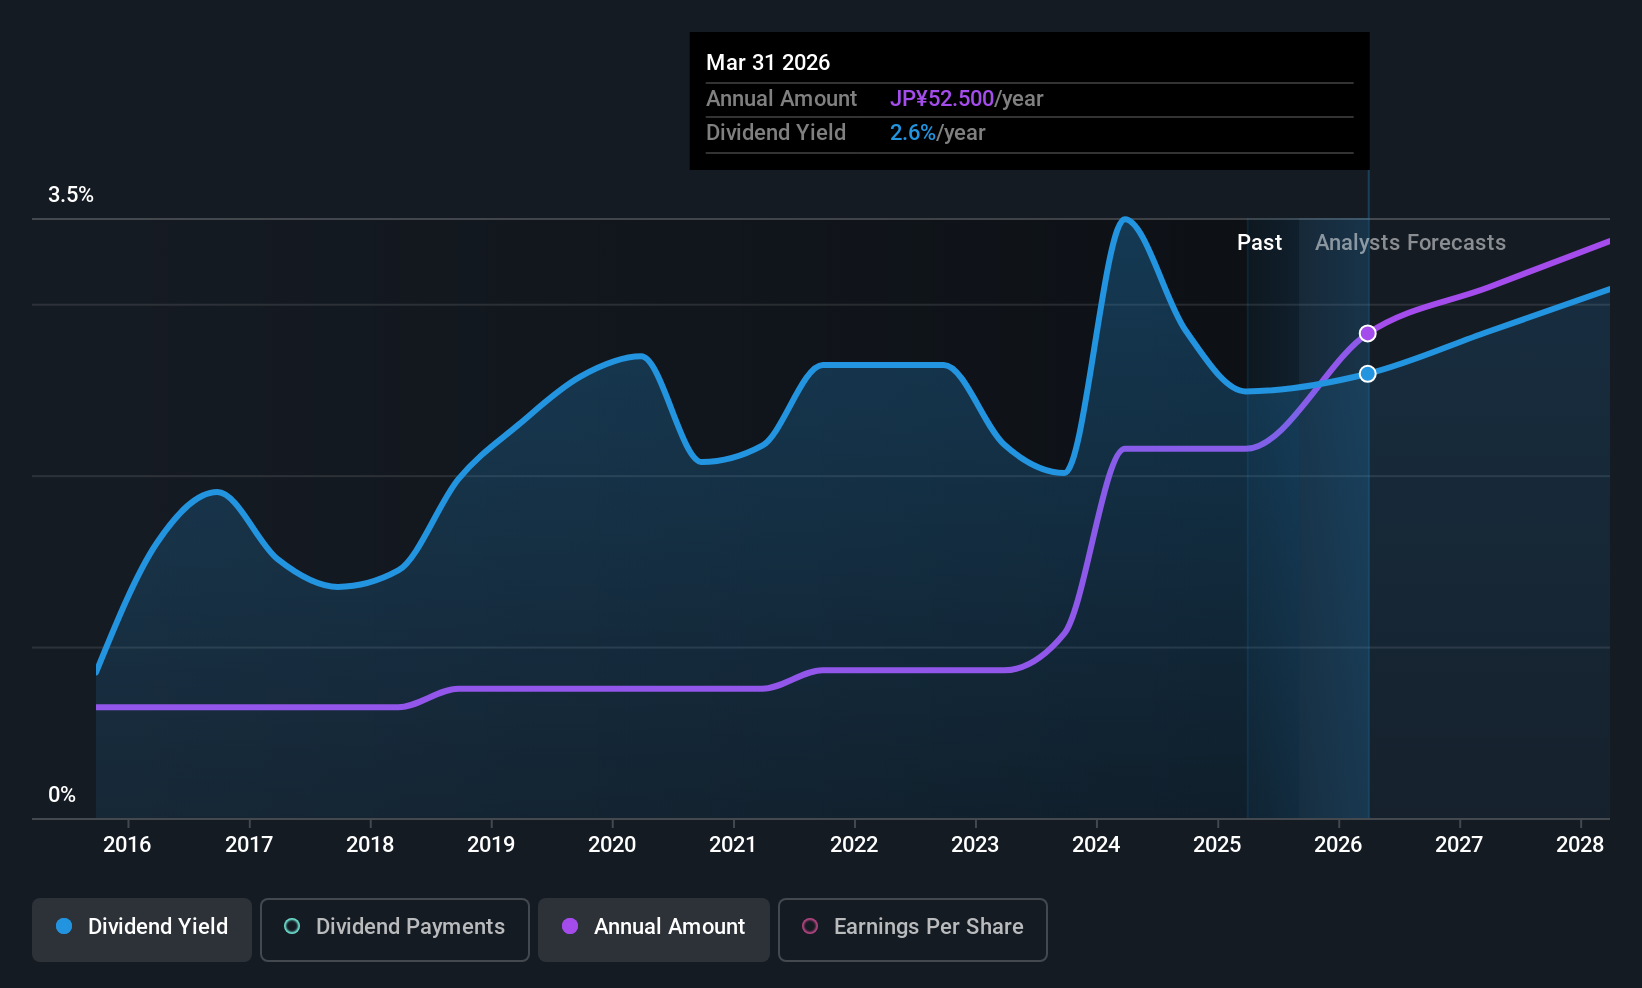Click the 2021 x-axis label

[x=733, y=845]
